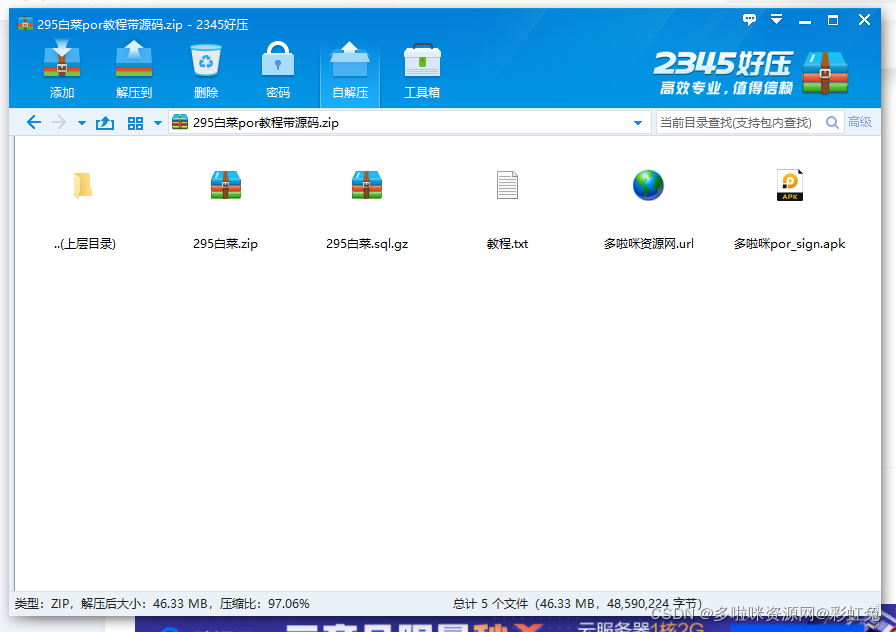Minimize the 2345好压 window
This screenshot has height=632, width=896.
805,22
